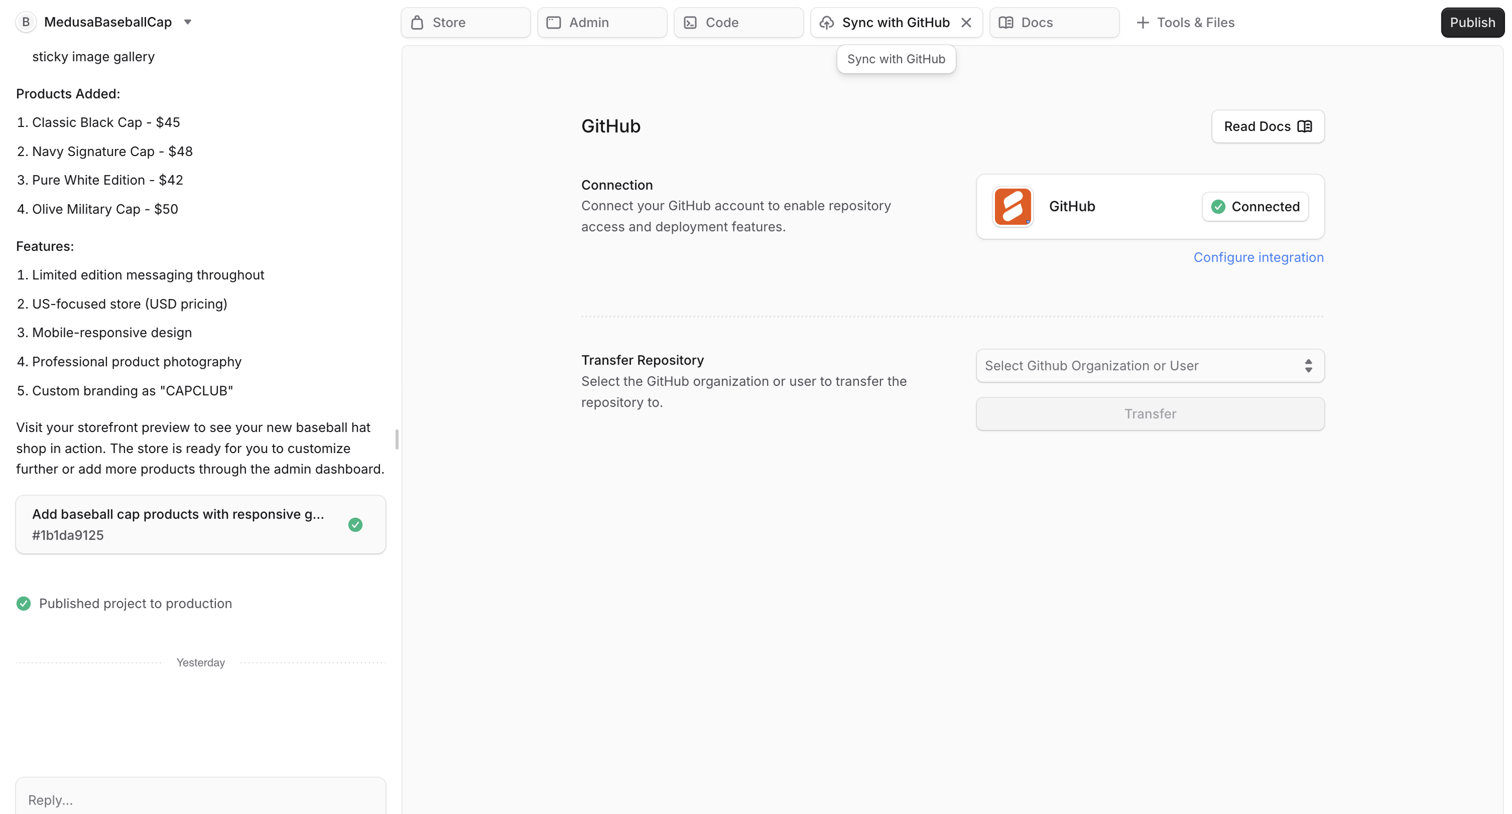Click the '#1b1da9125' commit hash
The width and height of the screenshot is (1512, 814).
coord(68,535)
